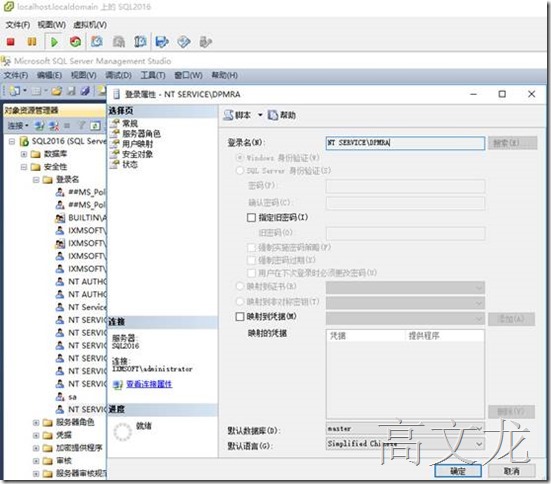Click the filter funnel icon in Object Explorer
This screenshot has height=484, width=551.
click(x=82, y=125)
